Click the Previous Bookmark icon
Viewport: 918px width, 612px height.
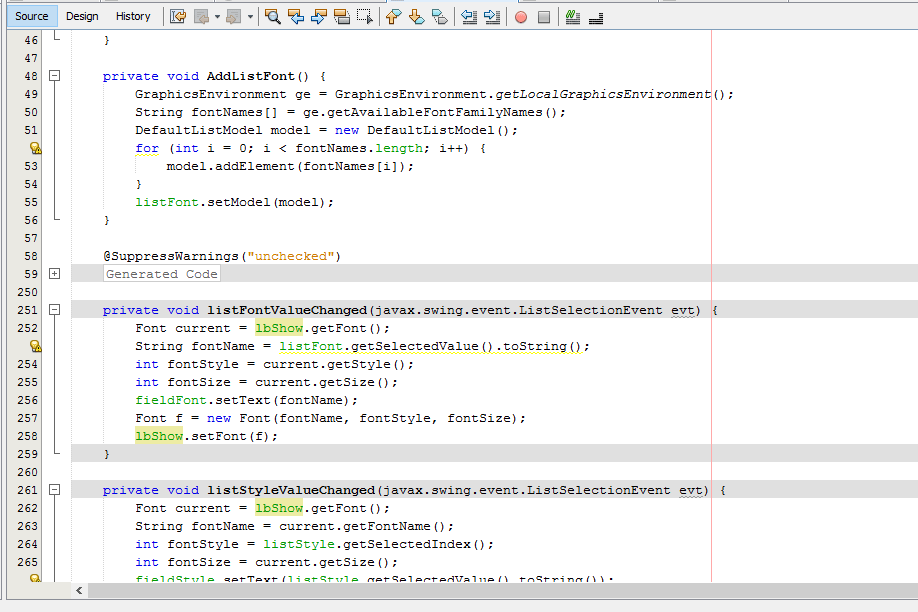[x=391, y=16]
